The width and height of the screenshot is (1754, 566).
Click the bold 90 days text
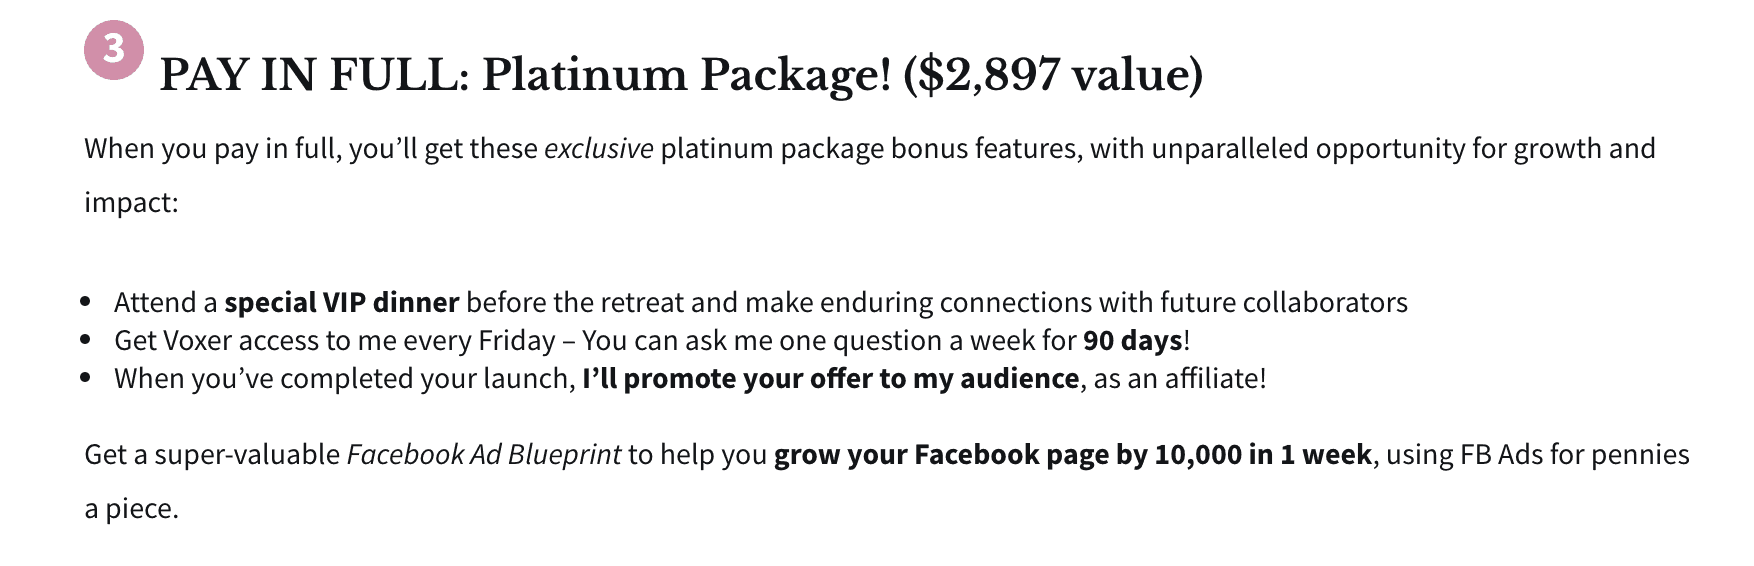[1133, 341]
